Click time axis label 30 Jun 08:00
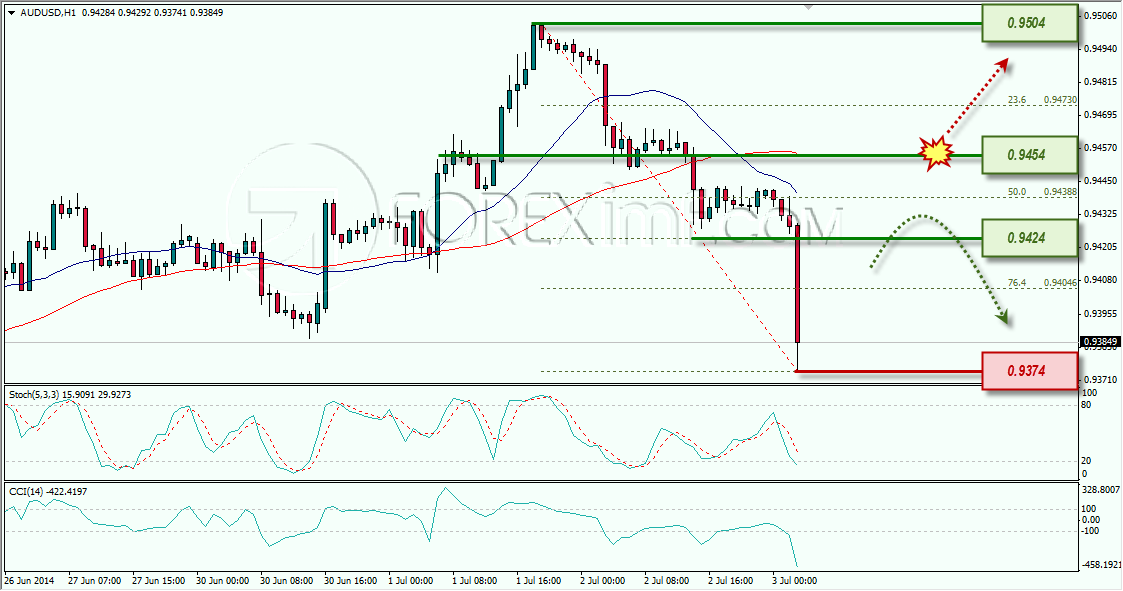This screenshot has height=591, width=1123. pyautogui.click(x=286, y=580)
